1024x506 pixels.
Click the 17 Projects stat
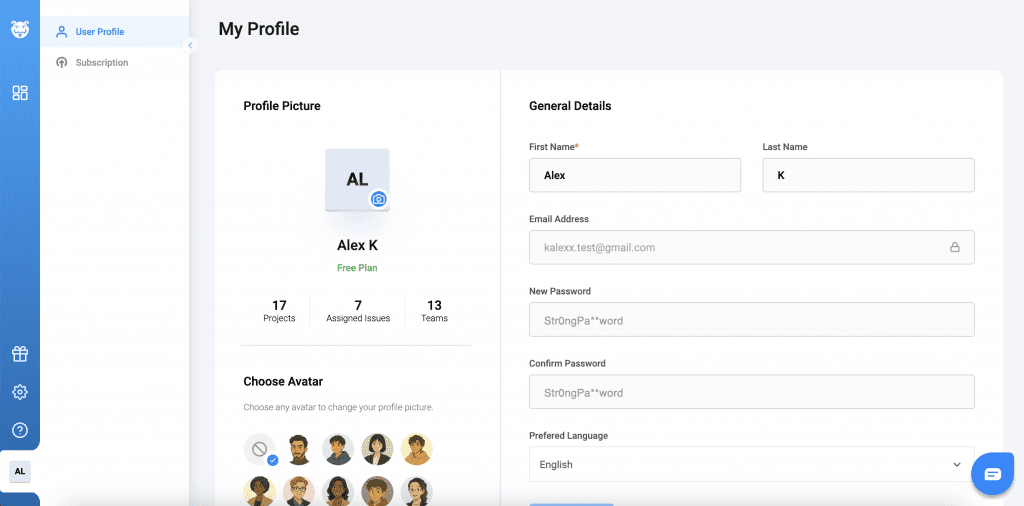(279, 311)
